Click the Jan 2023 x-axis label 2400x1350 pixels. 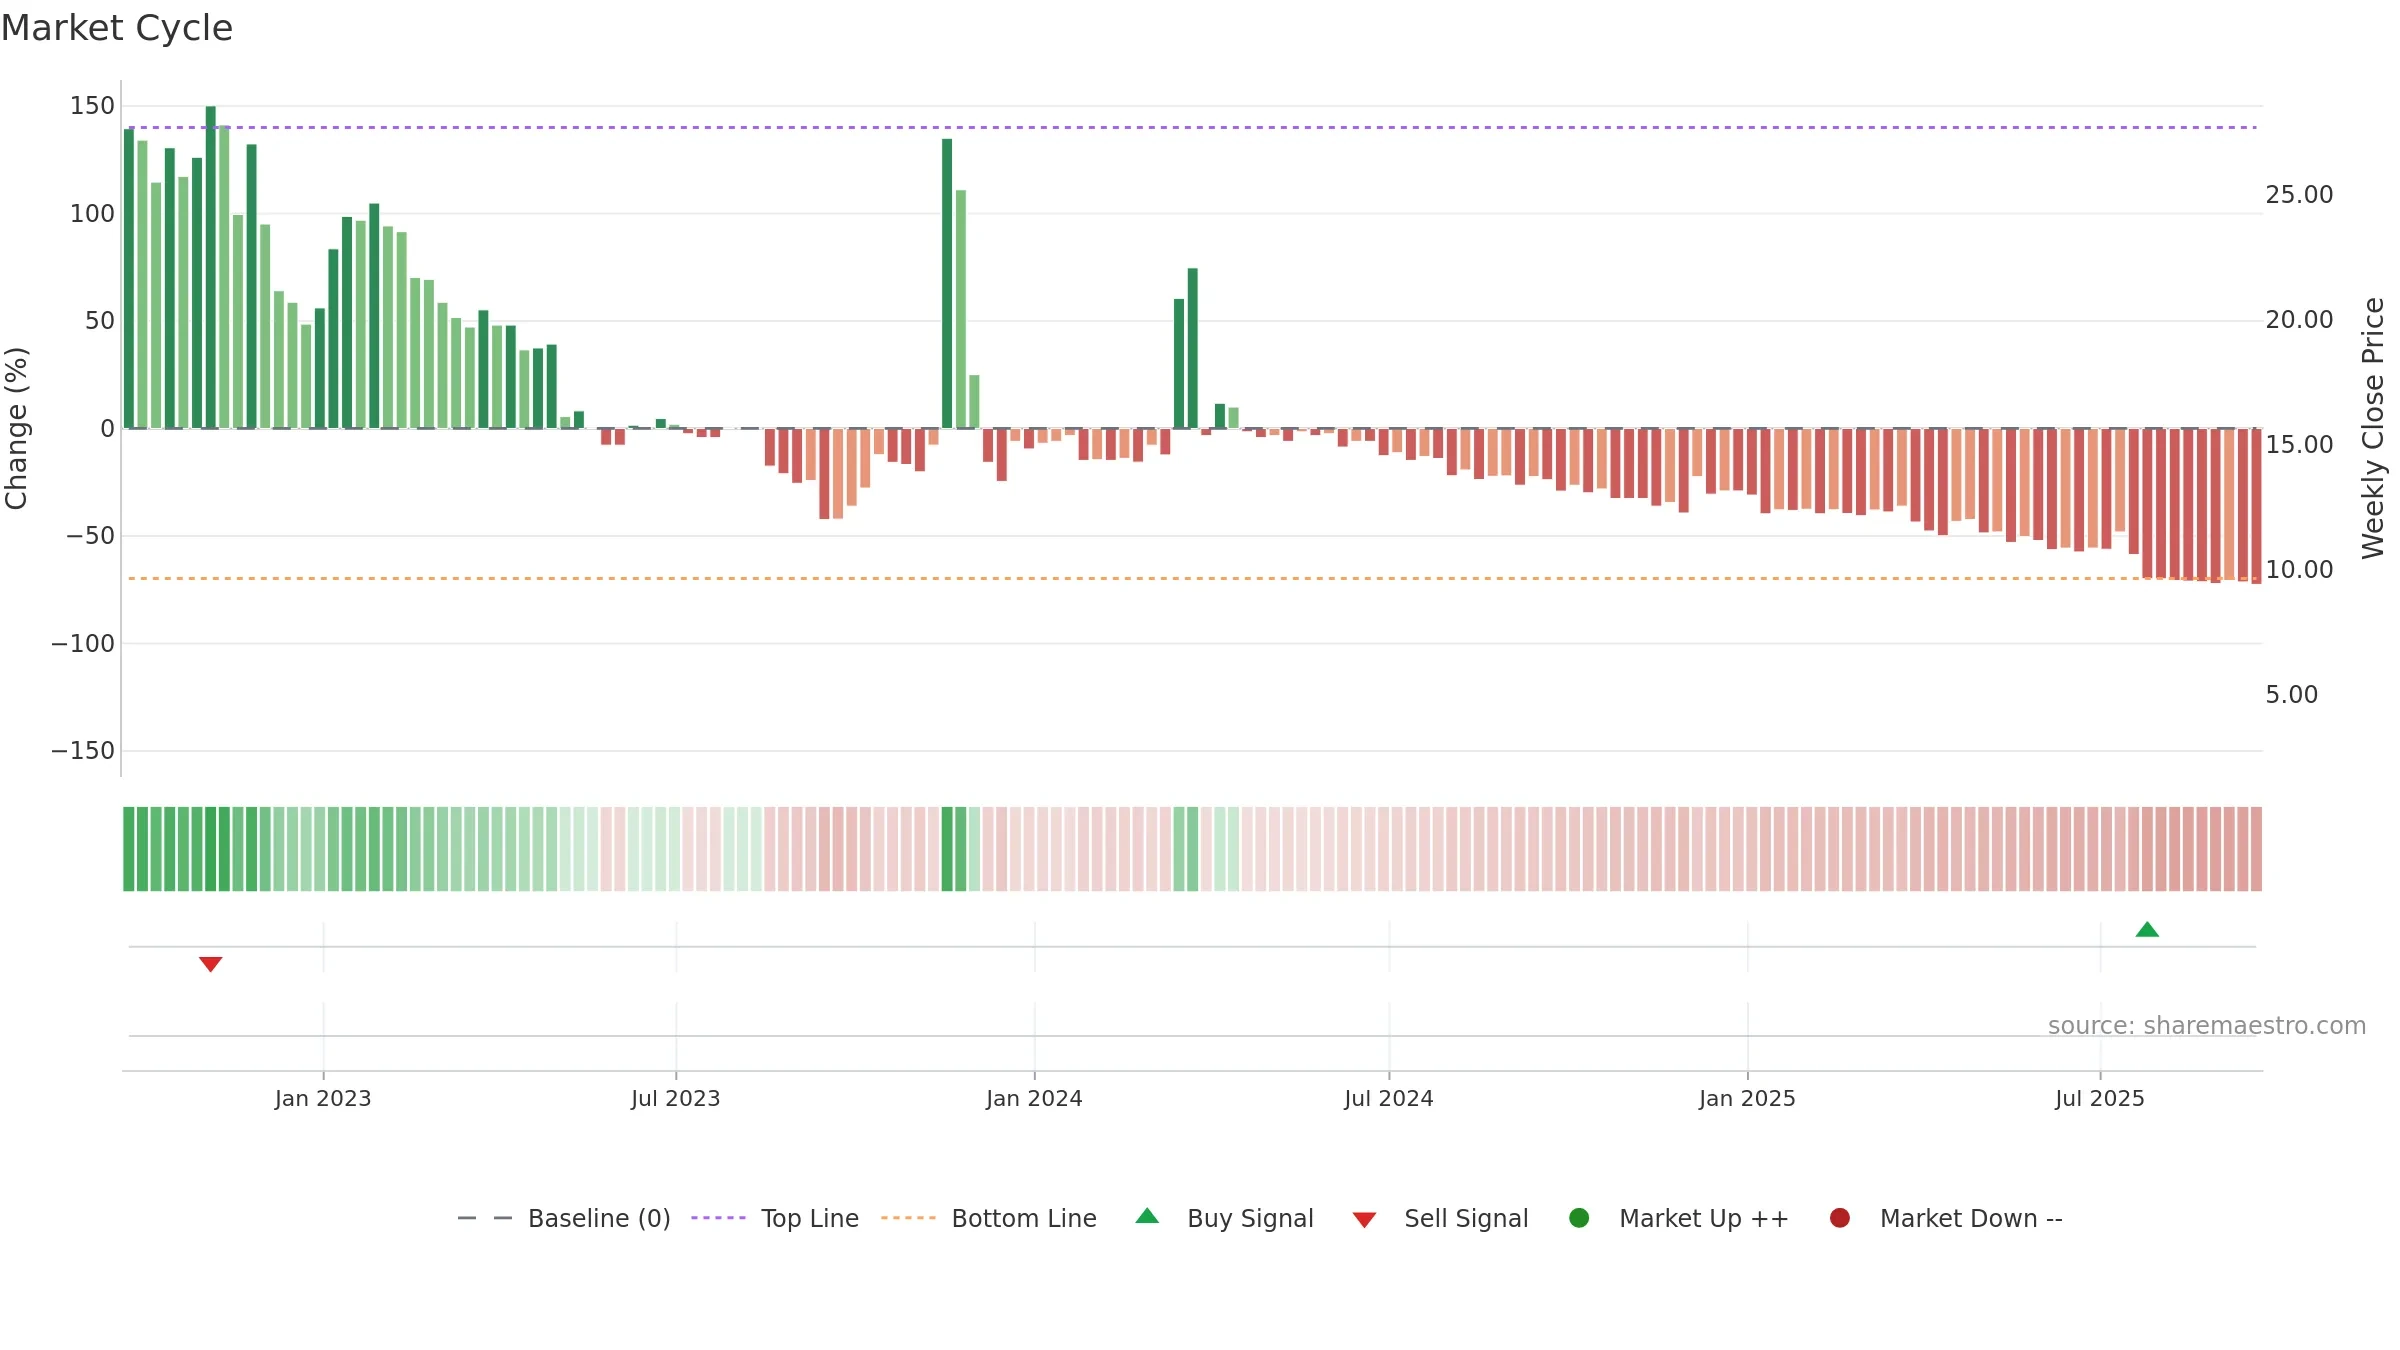(323, 1099)
